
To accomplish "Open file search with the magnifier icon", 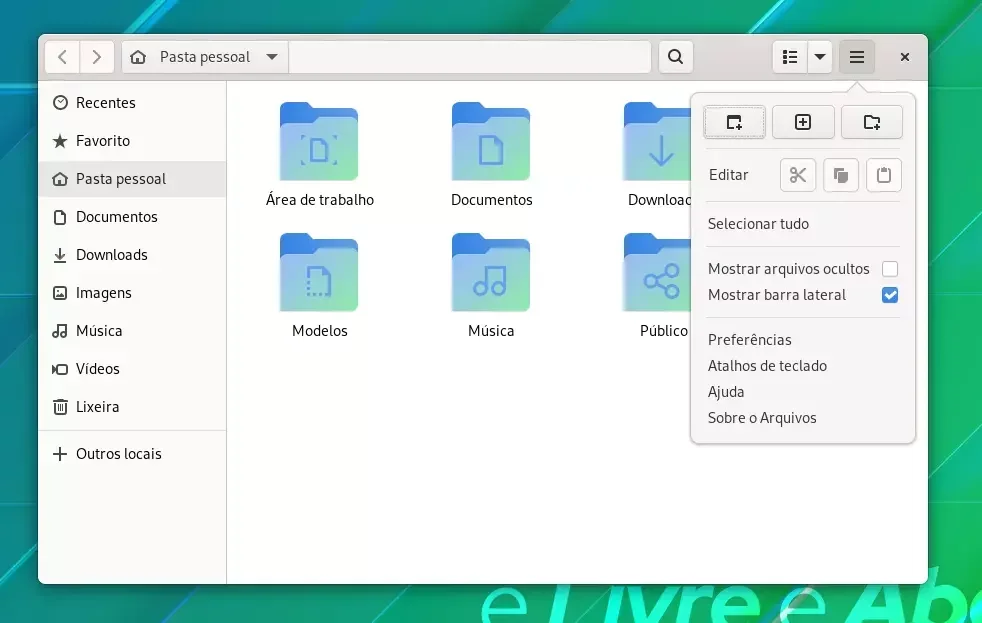I will point(675,57).
